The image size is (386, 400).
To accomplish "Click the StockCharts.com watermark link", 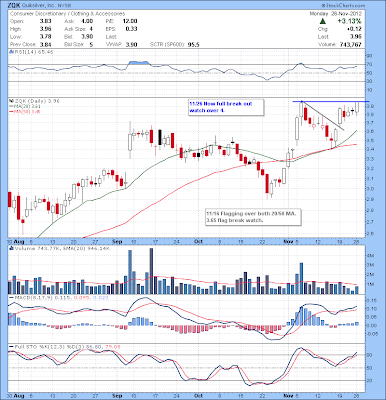I will (x=344, y=6).
